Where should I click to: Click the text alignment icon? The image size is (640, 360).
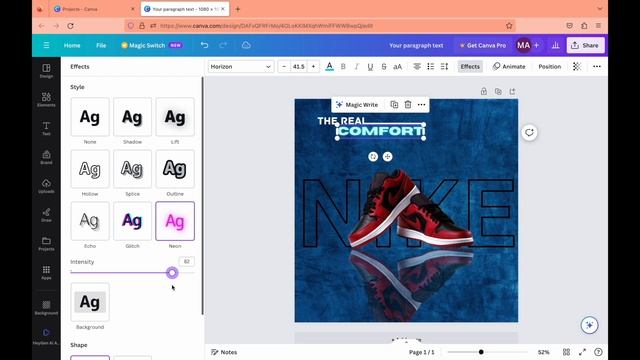417,67
